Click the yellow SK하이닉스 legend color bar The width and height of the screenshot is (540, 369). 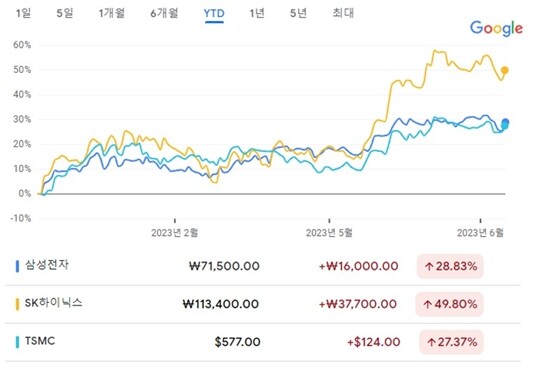[x=17, y=304]
